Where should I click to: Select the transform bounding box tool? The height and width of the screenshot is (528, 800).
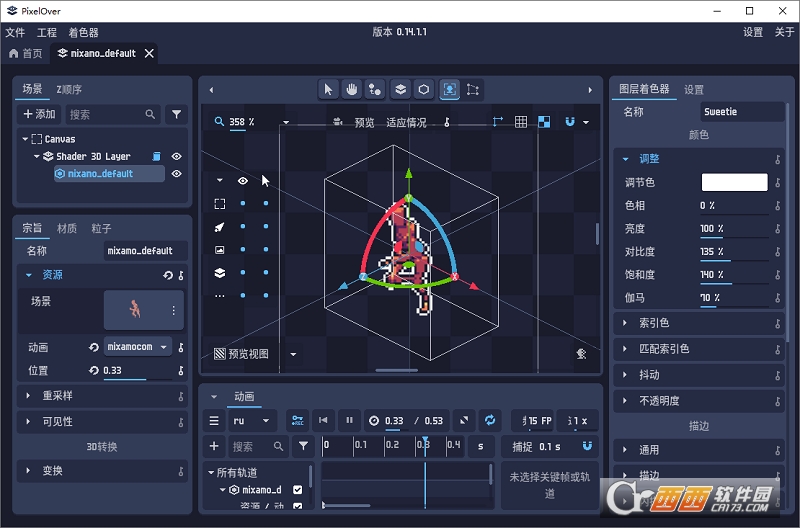pos(473,90)
